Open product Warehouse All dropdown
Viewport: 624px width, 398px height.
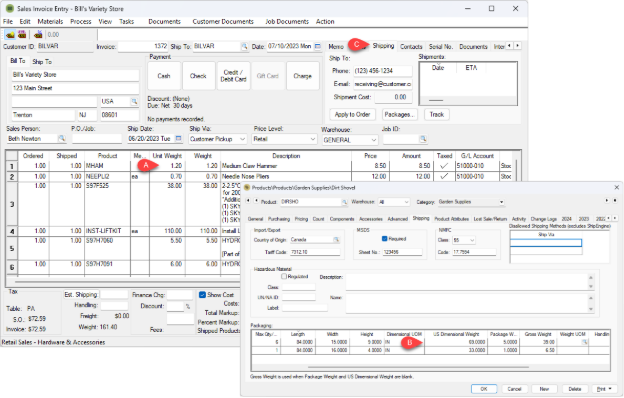pyautogui.click(x=406, y=202)
